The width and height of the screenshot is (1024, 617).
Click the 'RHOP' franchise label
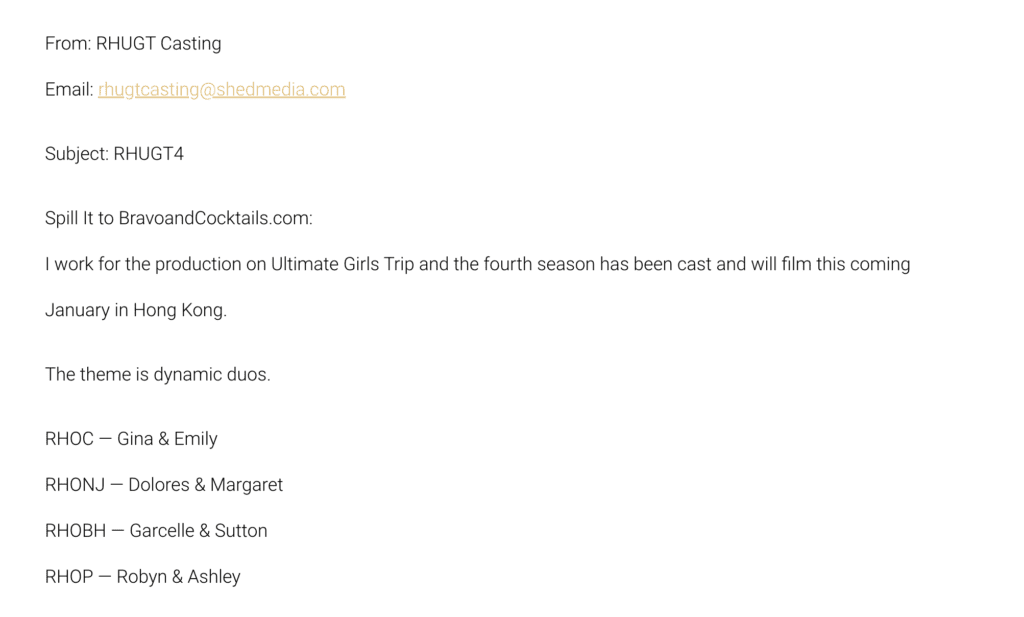(x=69, y=577)
